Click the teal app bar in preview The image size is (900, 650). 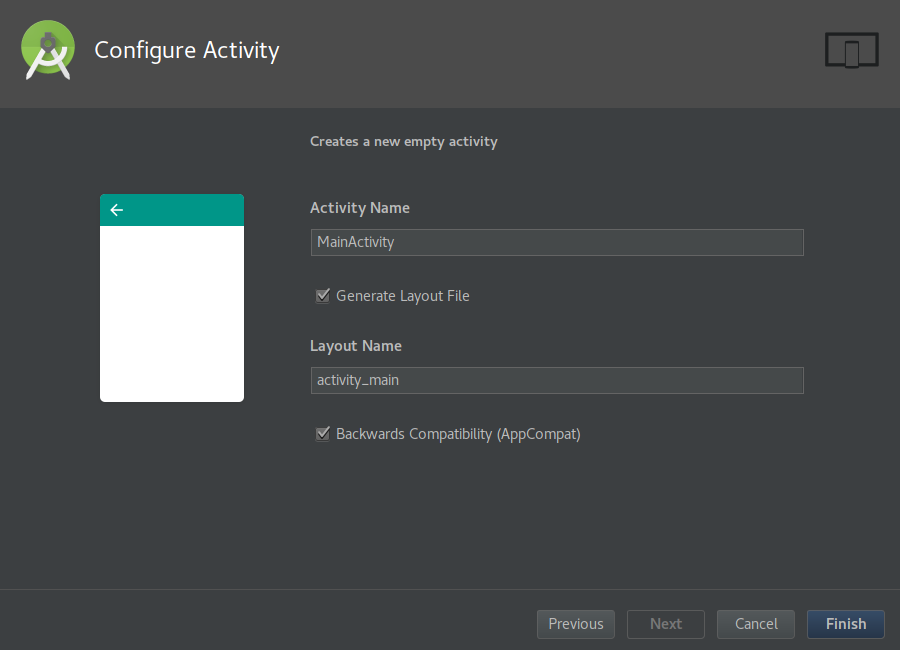coord(172,210)
